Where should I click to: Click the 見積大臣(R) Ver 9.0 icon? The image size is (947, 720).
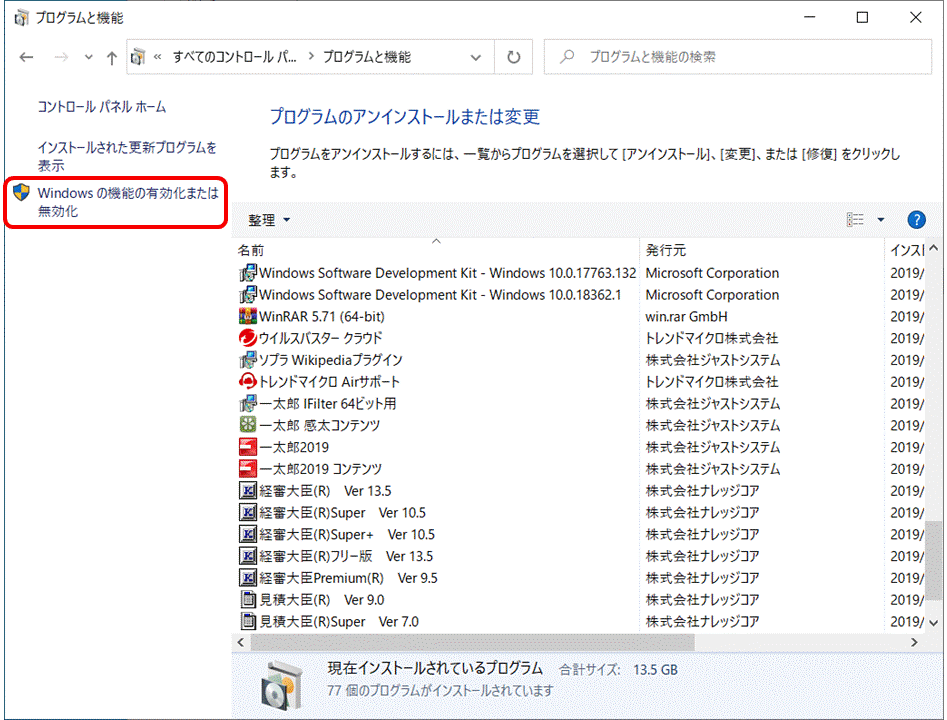click(x=248, y=599)
